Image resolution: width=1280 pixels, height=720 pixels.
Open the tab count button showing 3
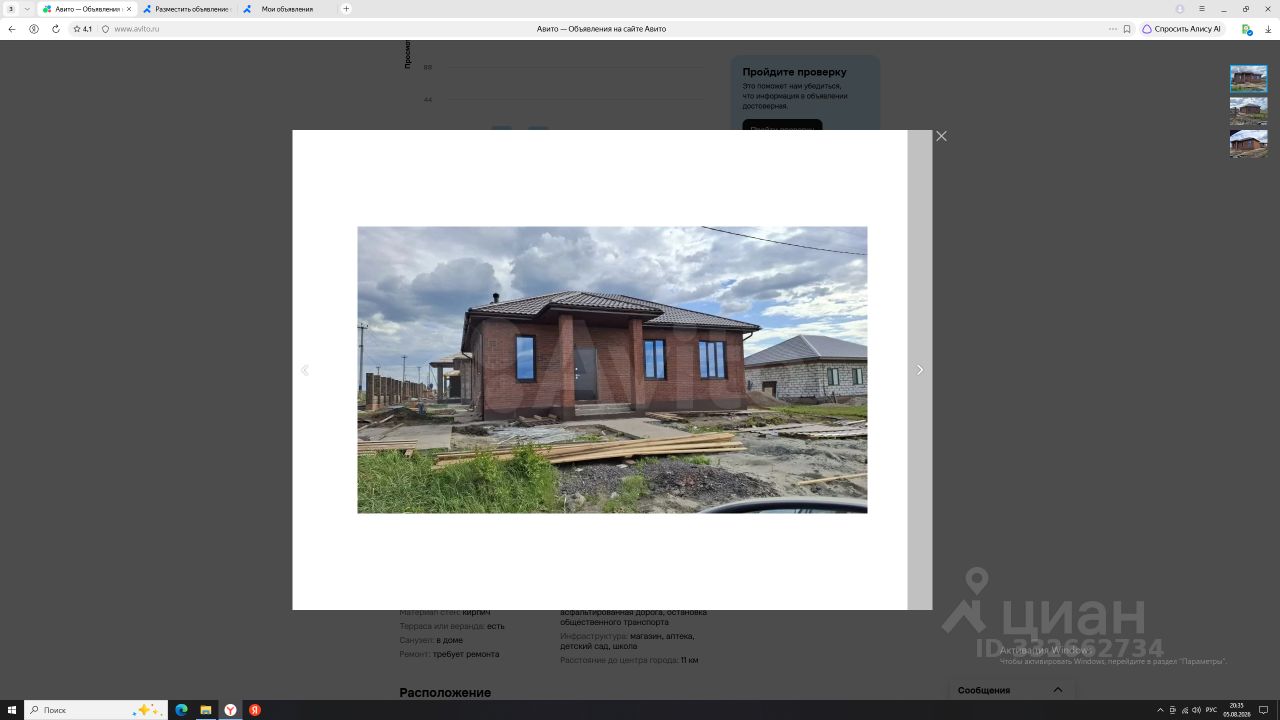(12, 9)
